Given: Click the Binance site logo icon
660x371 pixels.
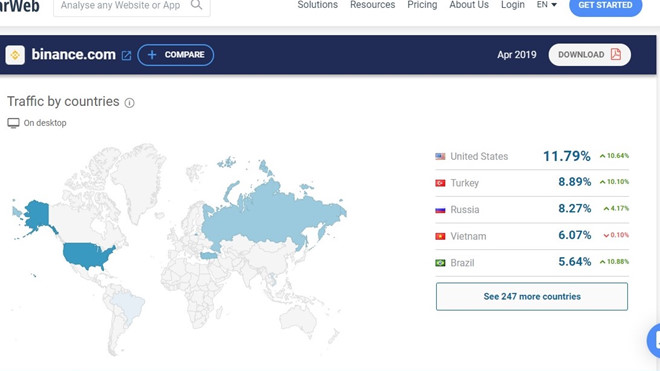Looking at the screenshot, I should pos(15,55).
